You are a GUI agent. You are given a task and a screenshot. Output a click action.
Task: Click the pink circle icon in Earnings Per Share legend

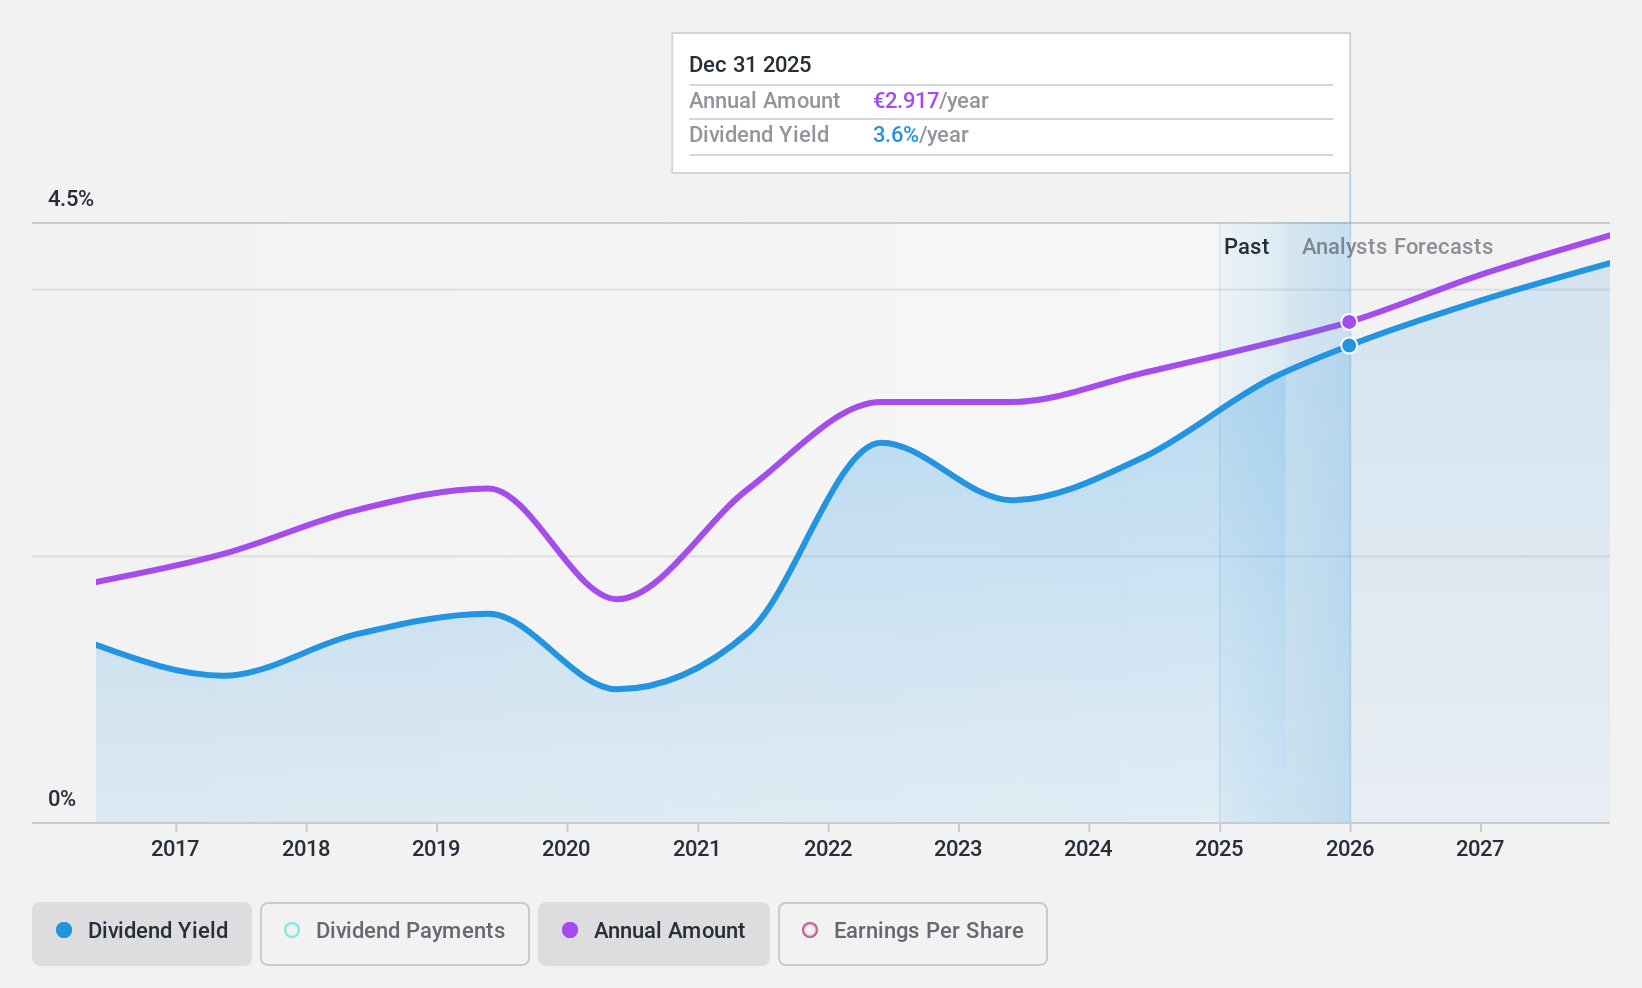[x=810, y=931]
